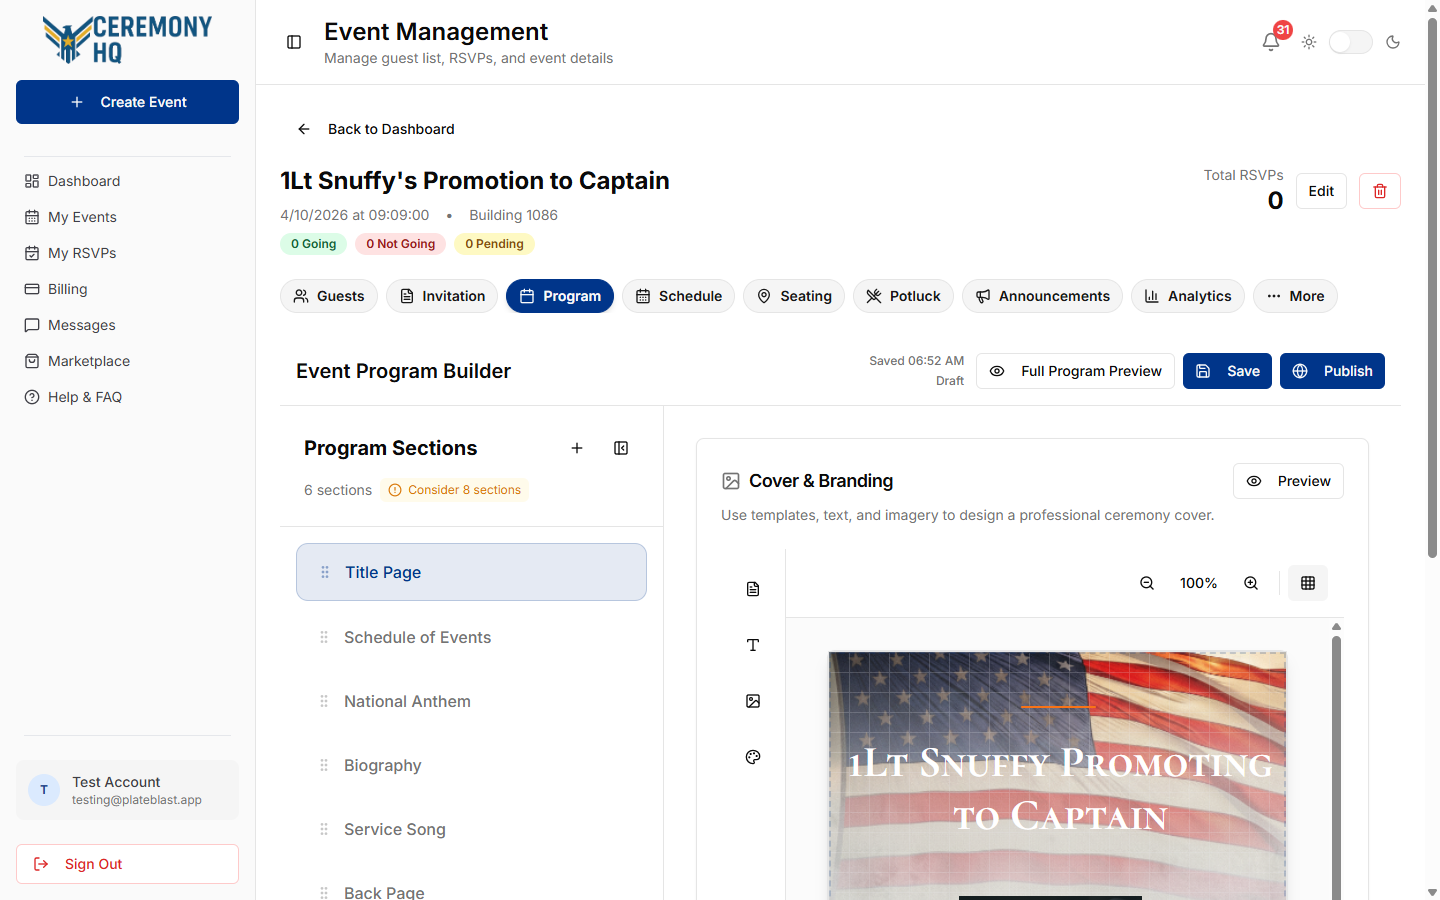Click the 0 Not Going badge
1440x900 pixels.
(400, 244)
